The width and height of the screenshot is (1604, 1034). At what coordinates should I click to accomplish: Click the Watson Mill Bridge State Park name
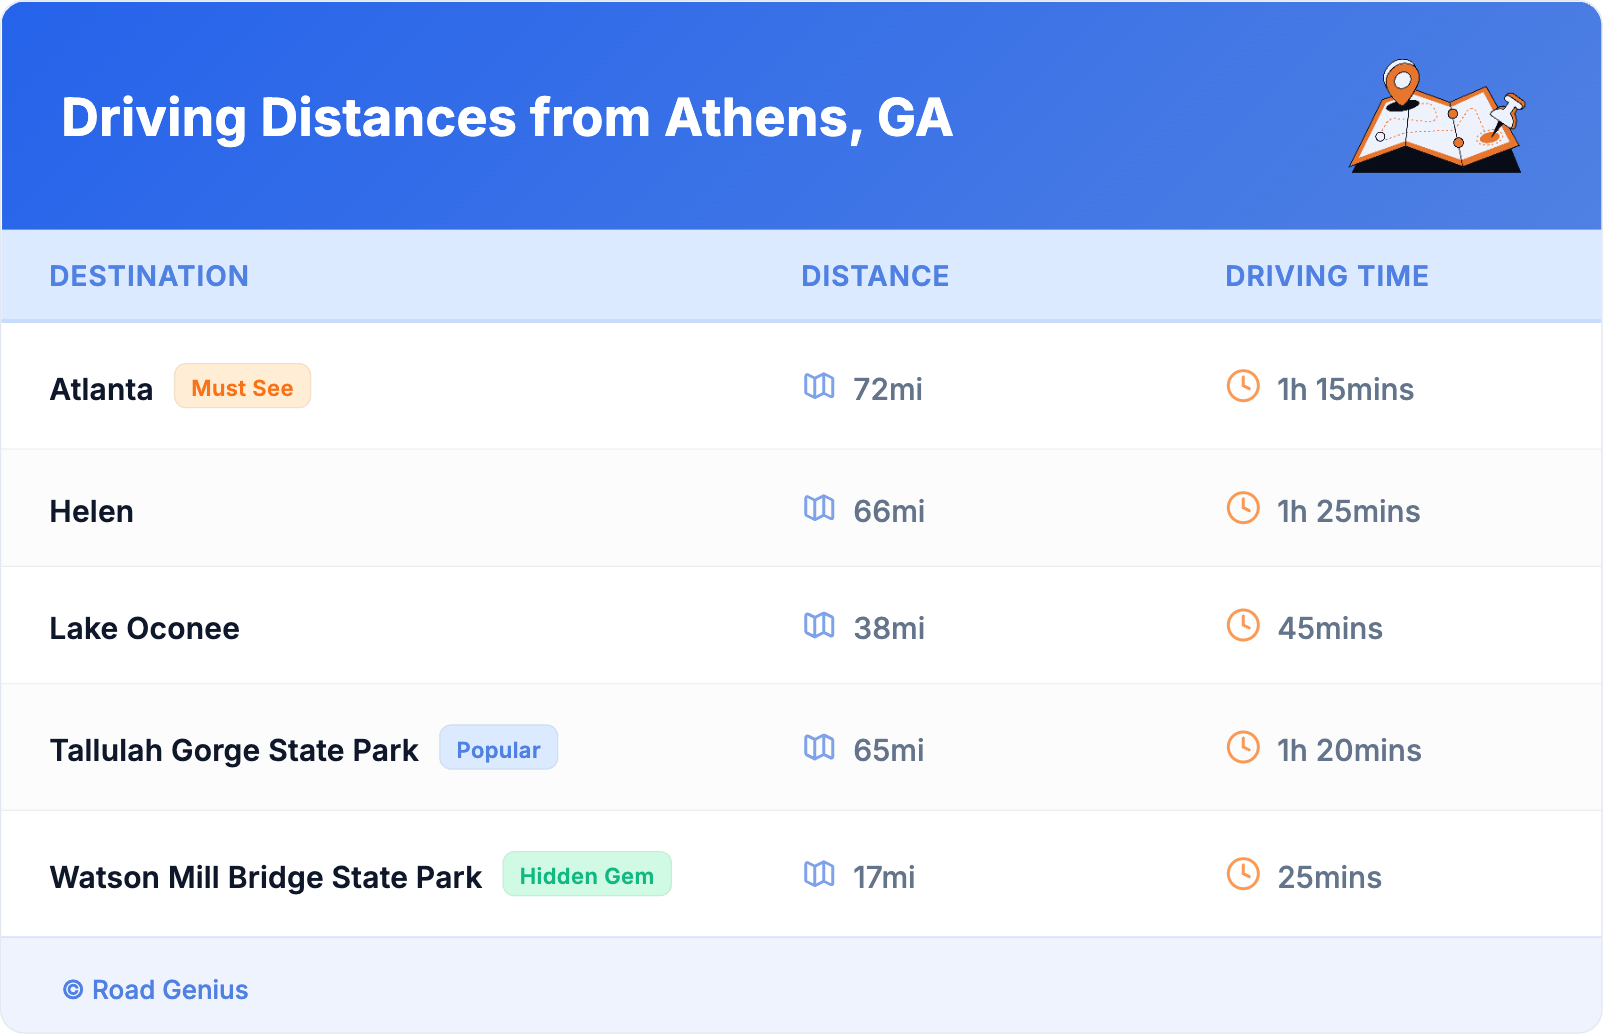coord(266,877)
